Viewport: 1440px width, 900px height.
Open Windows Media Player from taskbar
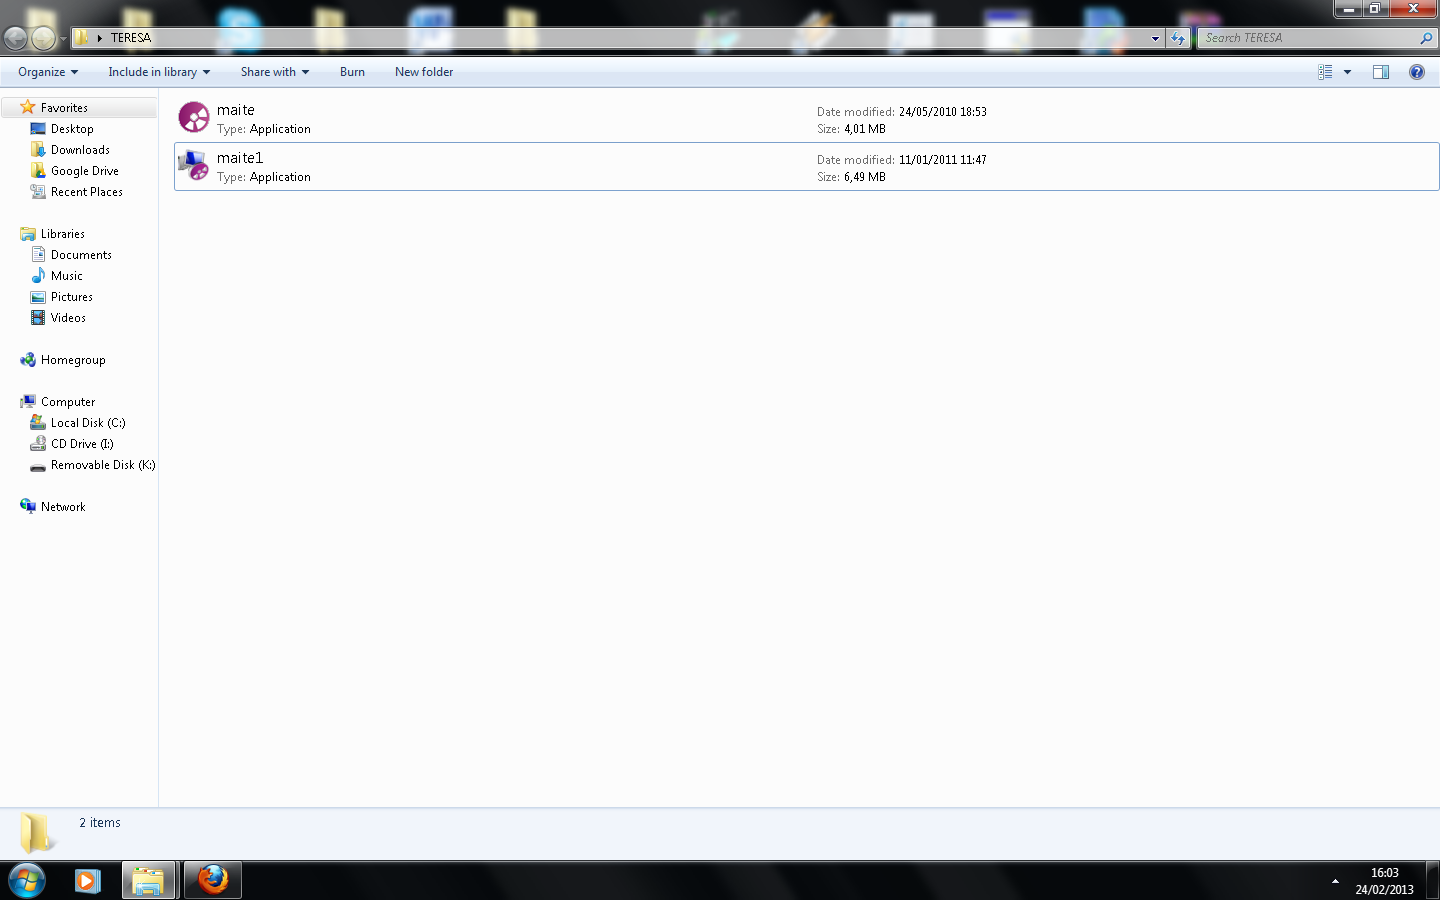pos(87,881)
